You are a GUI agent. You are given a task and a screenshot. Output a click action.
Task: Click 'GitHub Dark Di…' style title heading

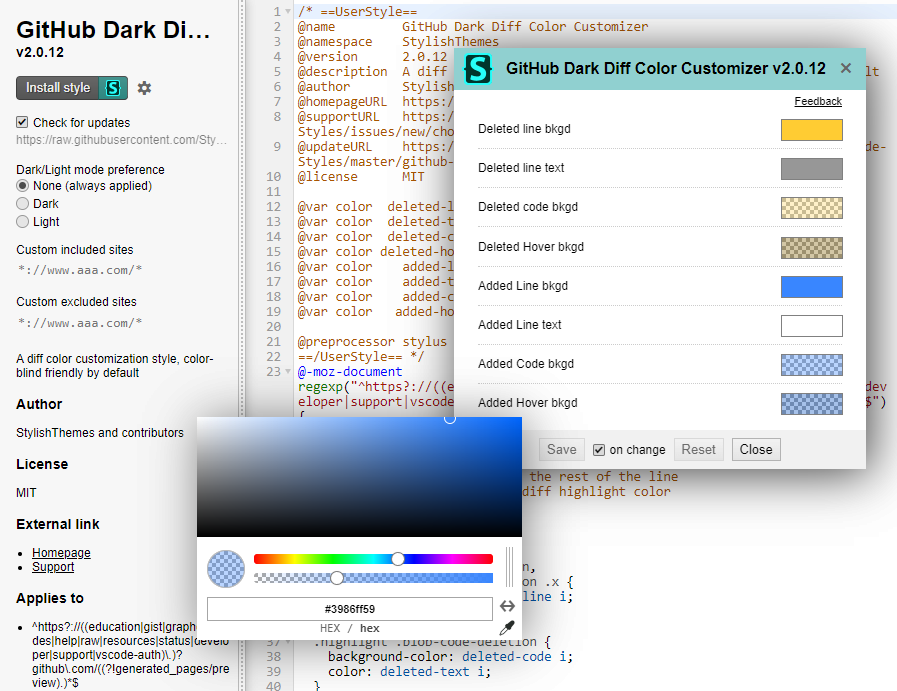113,30
